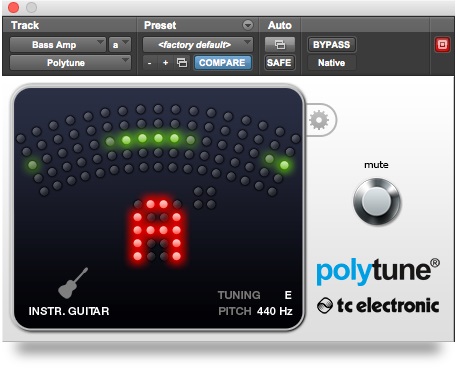Select previous preset with minus button
Image resolution: width=458 pixels, height=371 pixels.
pos(150,63)
